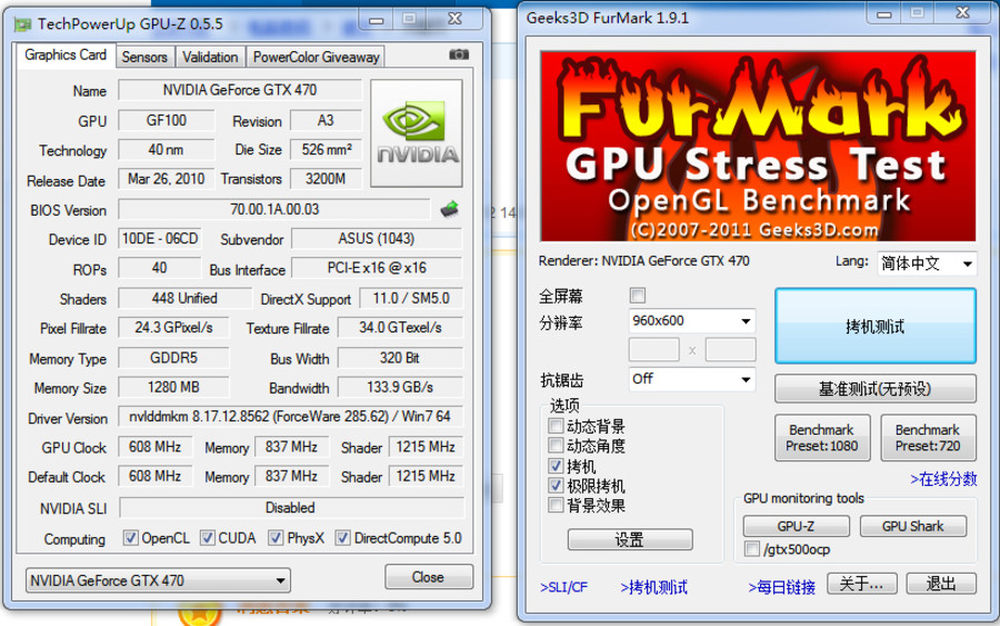Enable the 动态背景 checkbox
The image size is (1000, 626).
(555, 425)
